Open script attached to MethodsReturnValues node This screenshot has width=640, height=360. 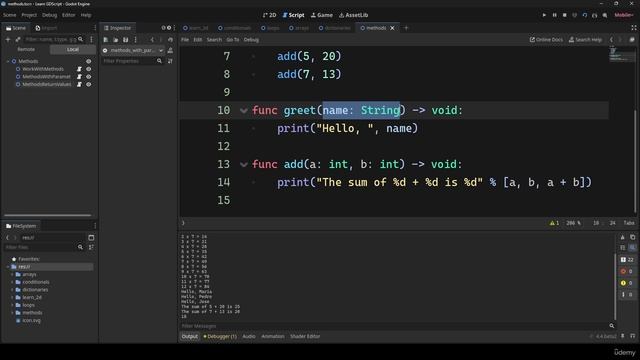click(x=79, y=84)
